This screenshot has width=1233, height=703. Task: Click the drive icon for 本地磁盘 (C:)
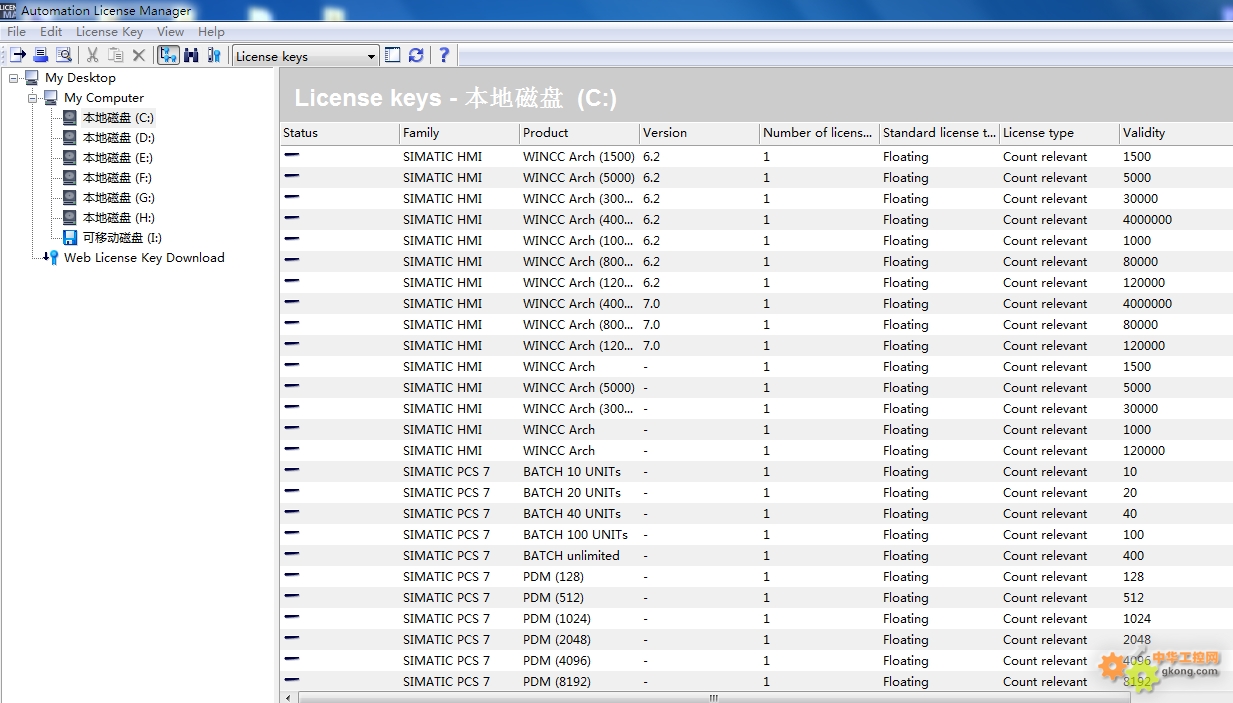click(x=70, y=118)
